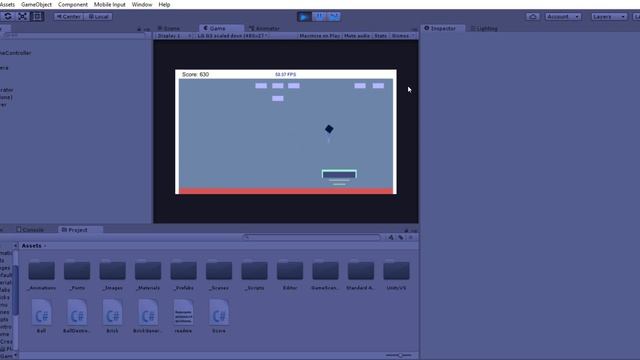This screenshot has width=640, height=360.
Task: Click the save search star icon
Action: [x=411, y=237]
